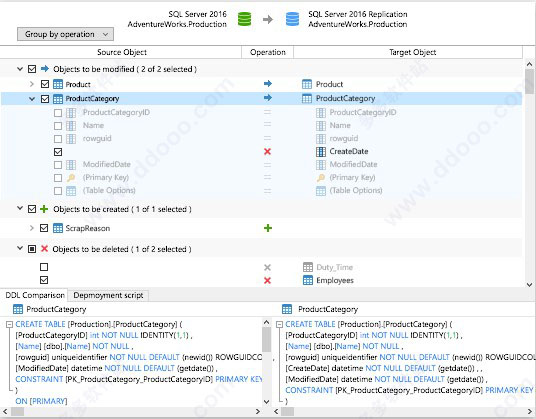The width and height of the screenshot is (536, 419).
Task: Open the Group by operation dropdown
Action: 65,34
